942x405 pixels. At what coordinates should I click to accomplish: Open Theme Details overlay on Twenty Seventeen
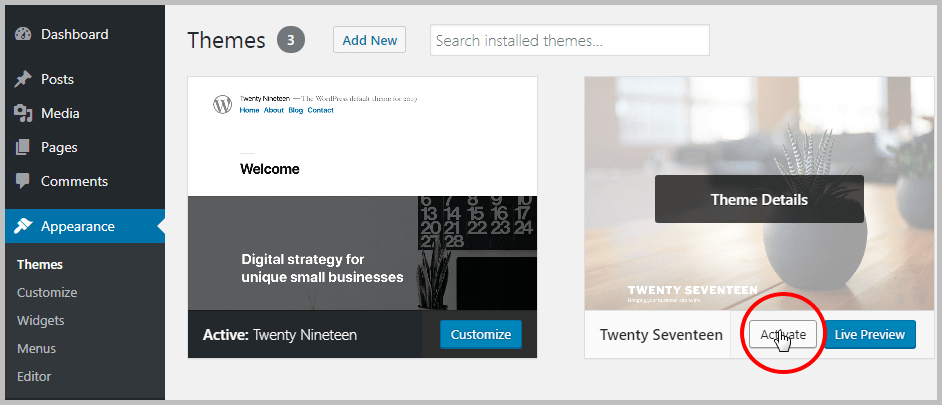759,199
